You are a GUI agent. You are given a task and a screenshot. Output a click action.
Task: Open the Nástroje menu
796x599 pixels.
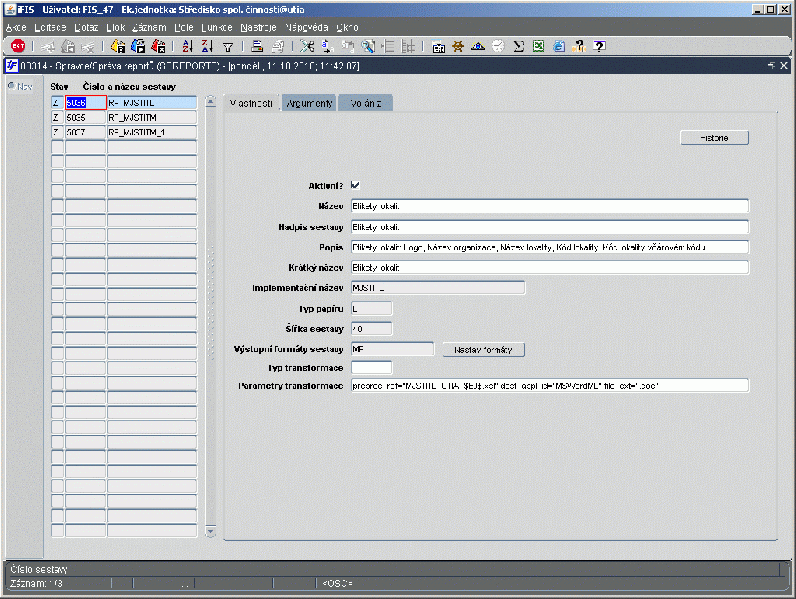tap(258, 27)
